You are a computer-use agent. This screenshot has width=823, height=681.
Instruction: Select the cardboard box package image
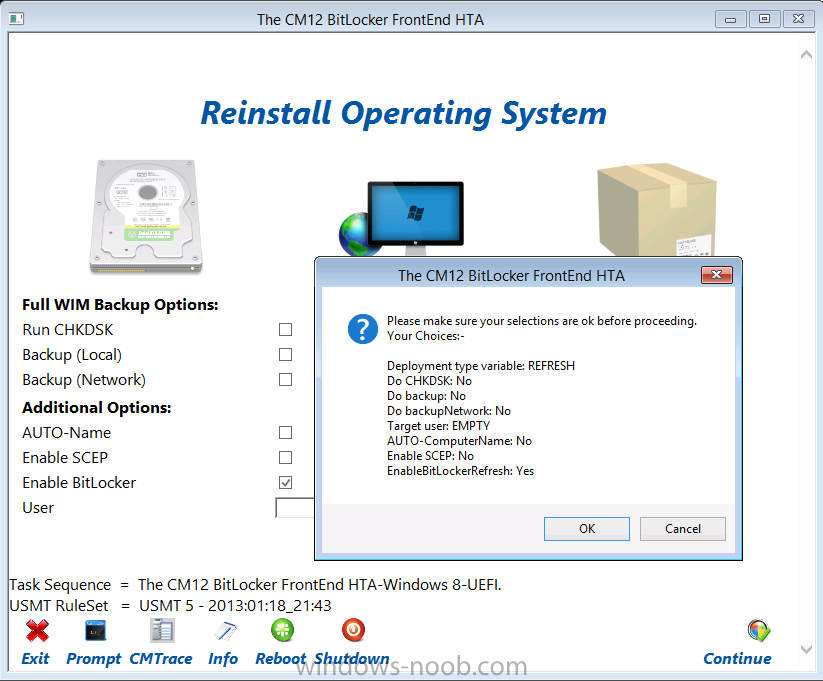657,209
